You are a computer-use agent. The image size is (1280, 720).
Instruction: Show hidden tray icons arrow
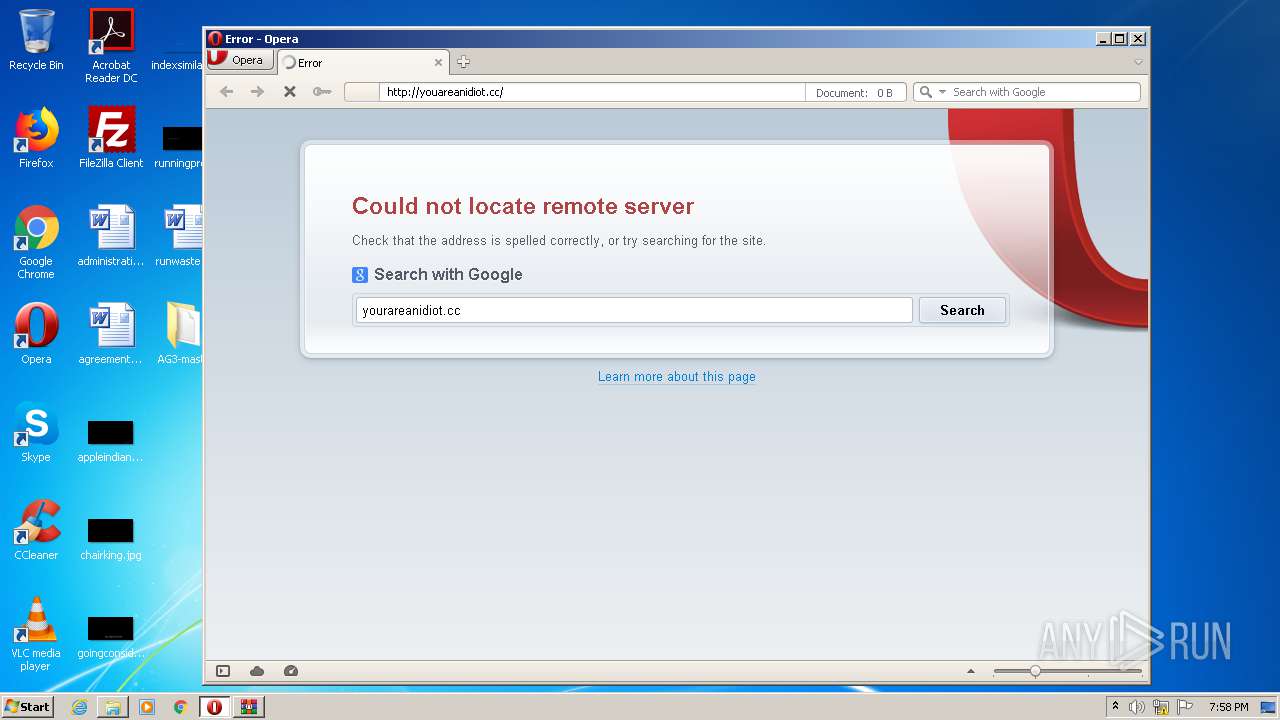click(1115, 707)
